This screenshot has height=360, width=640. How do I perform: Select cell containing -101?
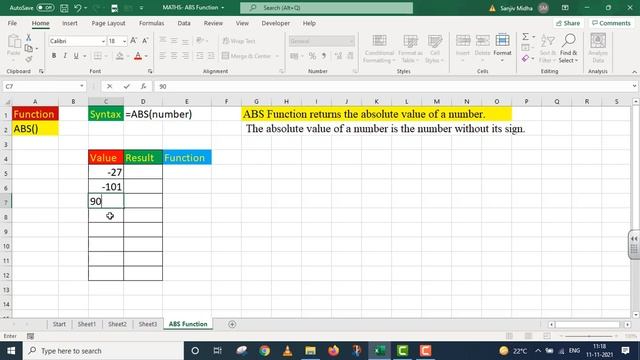tap(106, 187)
